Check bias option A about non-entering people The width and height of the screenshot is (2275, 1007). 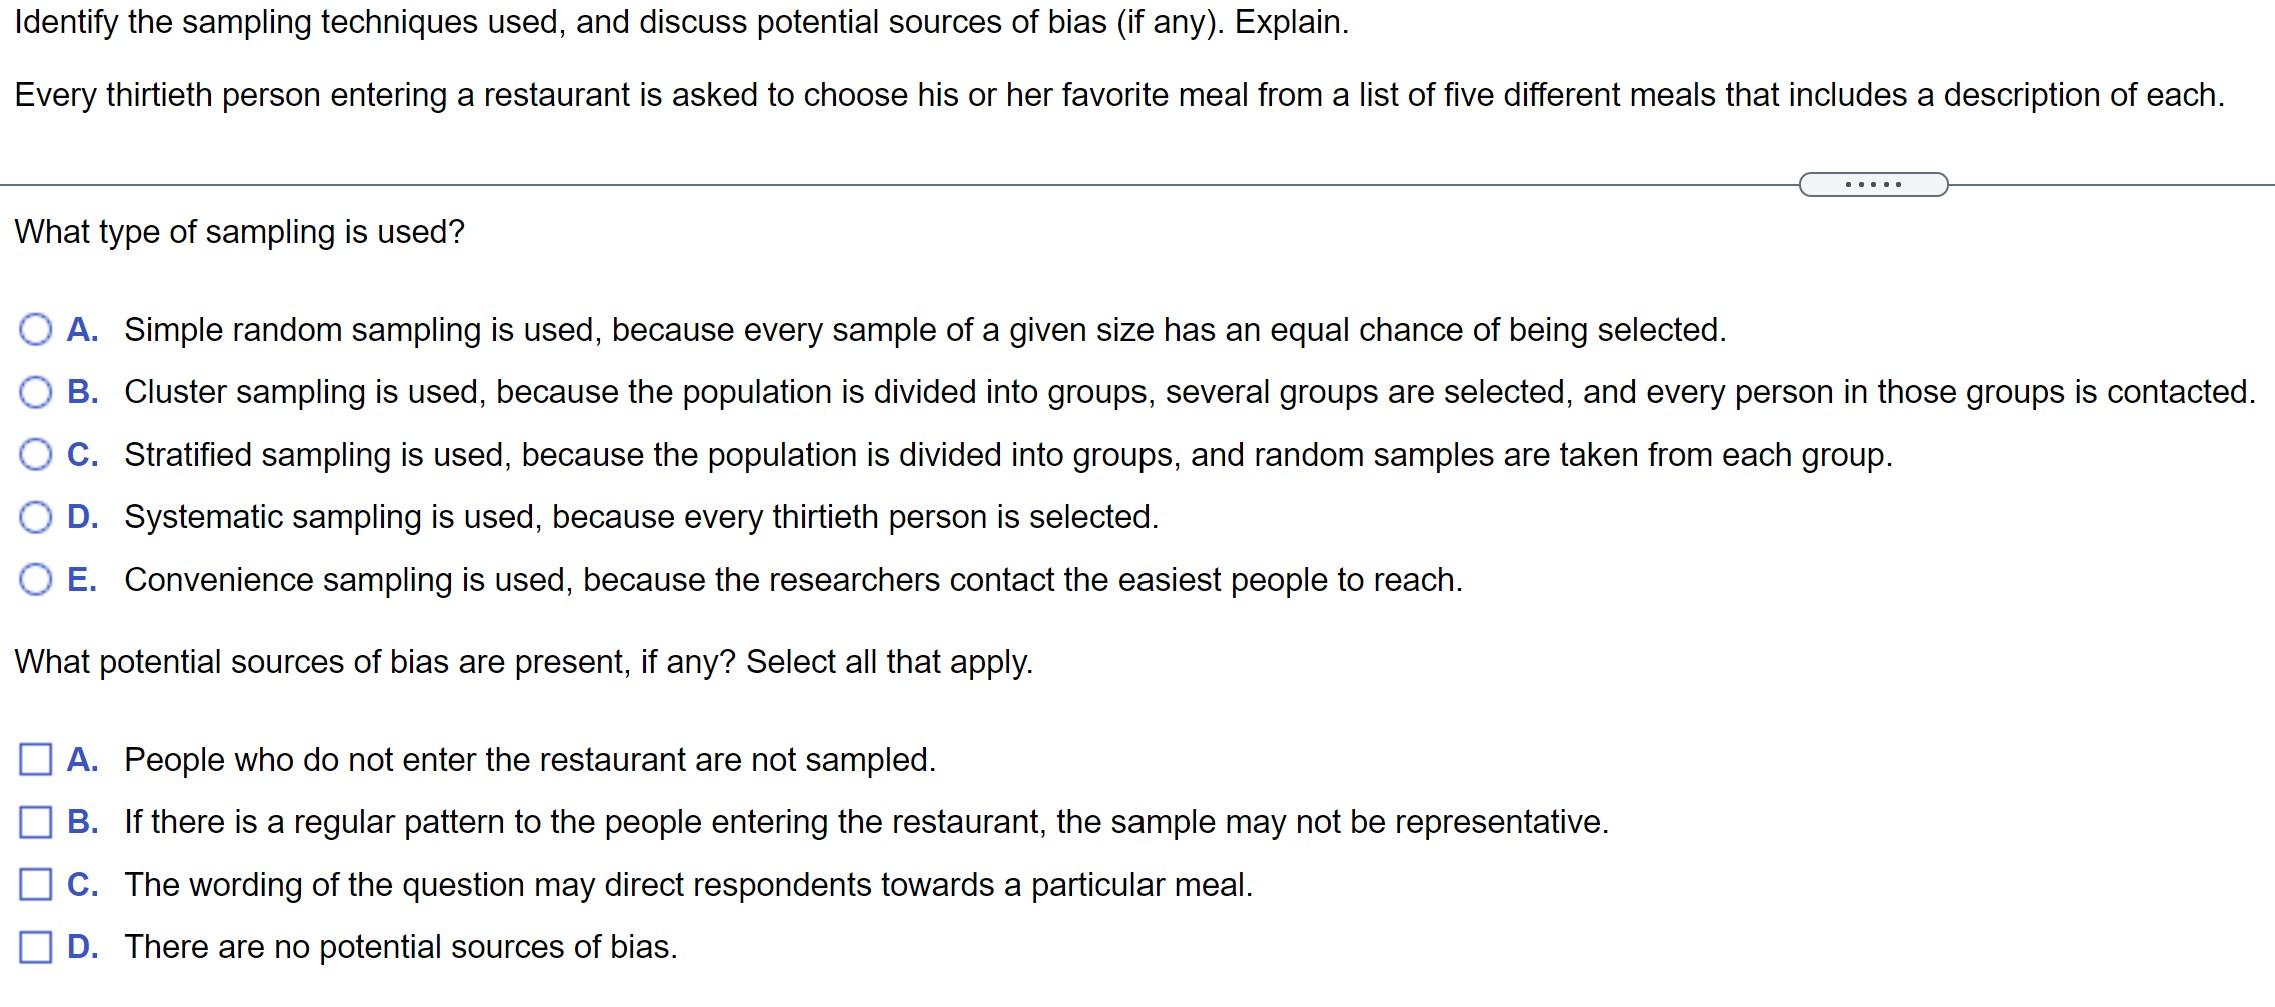click(36, 760)
